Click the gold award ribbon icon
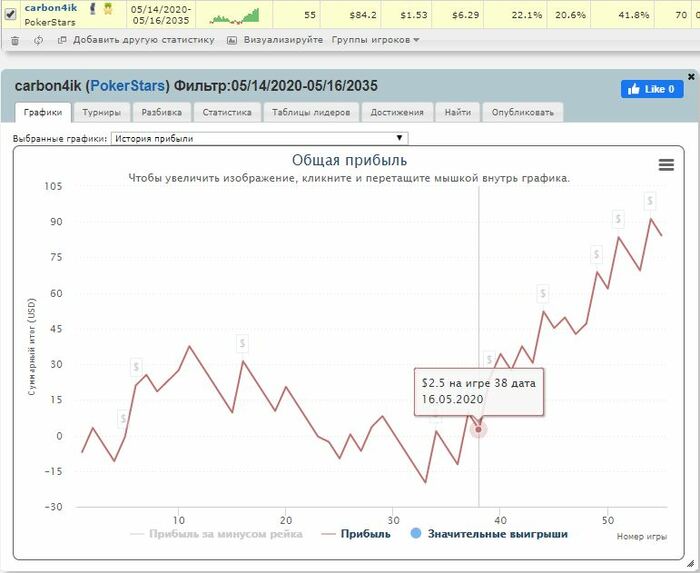Screen dimensions: 700x573 pyautogui.click(x=108, y=8)
